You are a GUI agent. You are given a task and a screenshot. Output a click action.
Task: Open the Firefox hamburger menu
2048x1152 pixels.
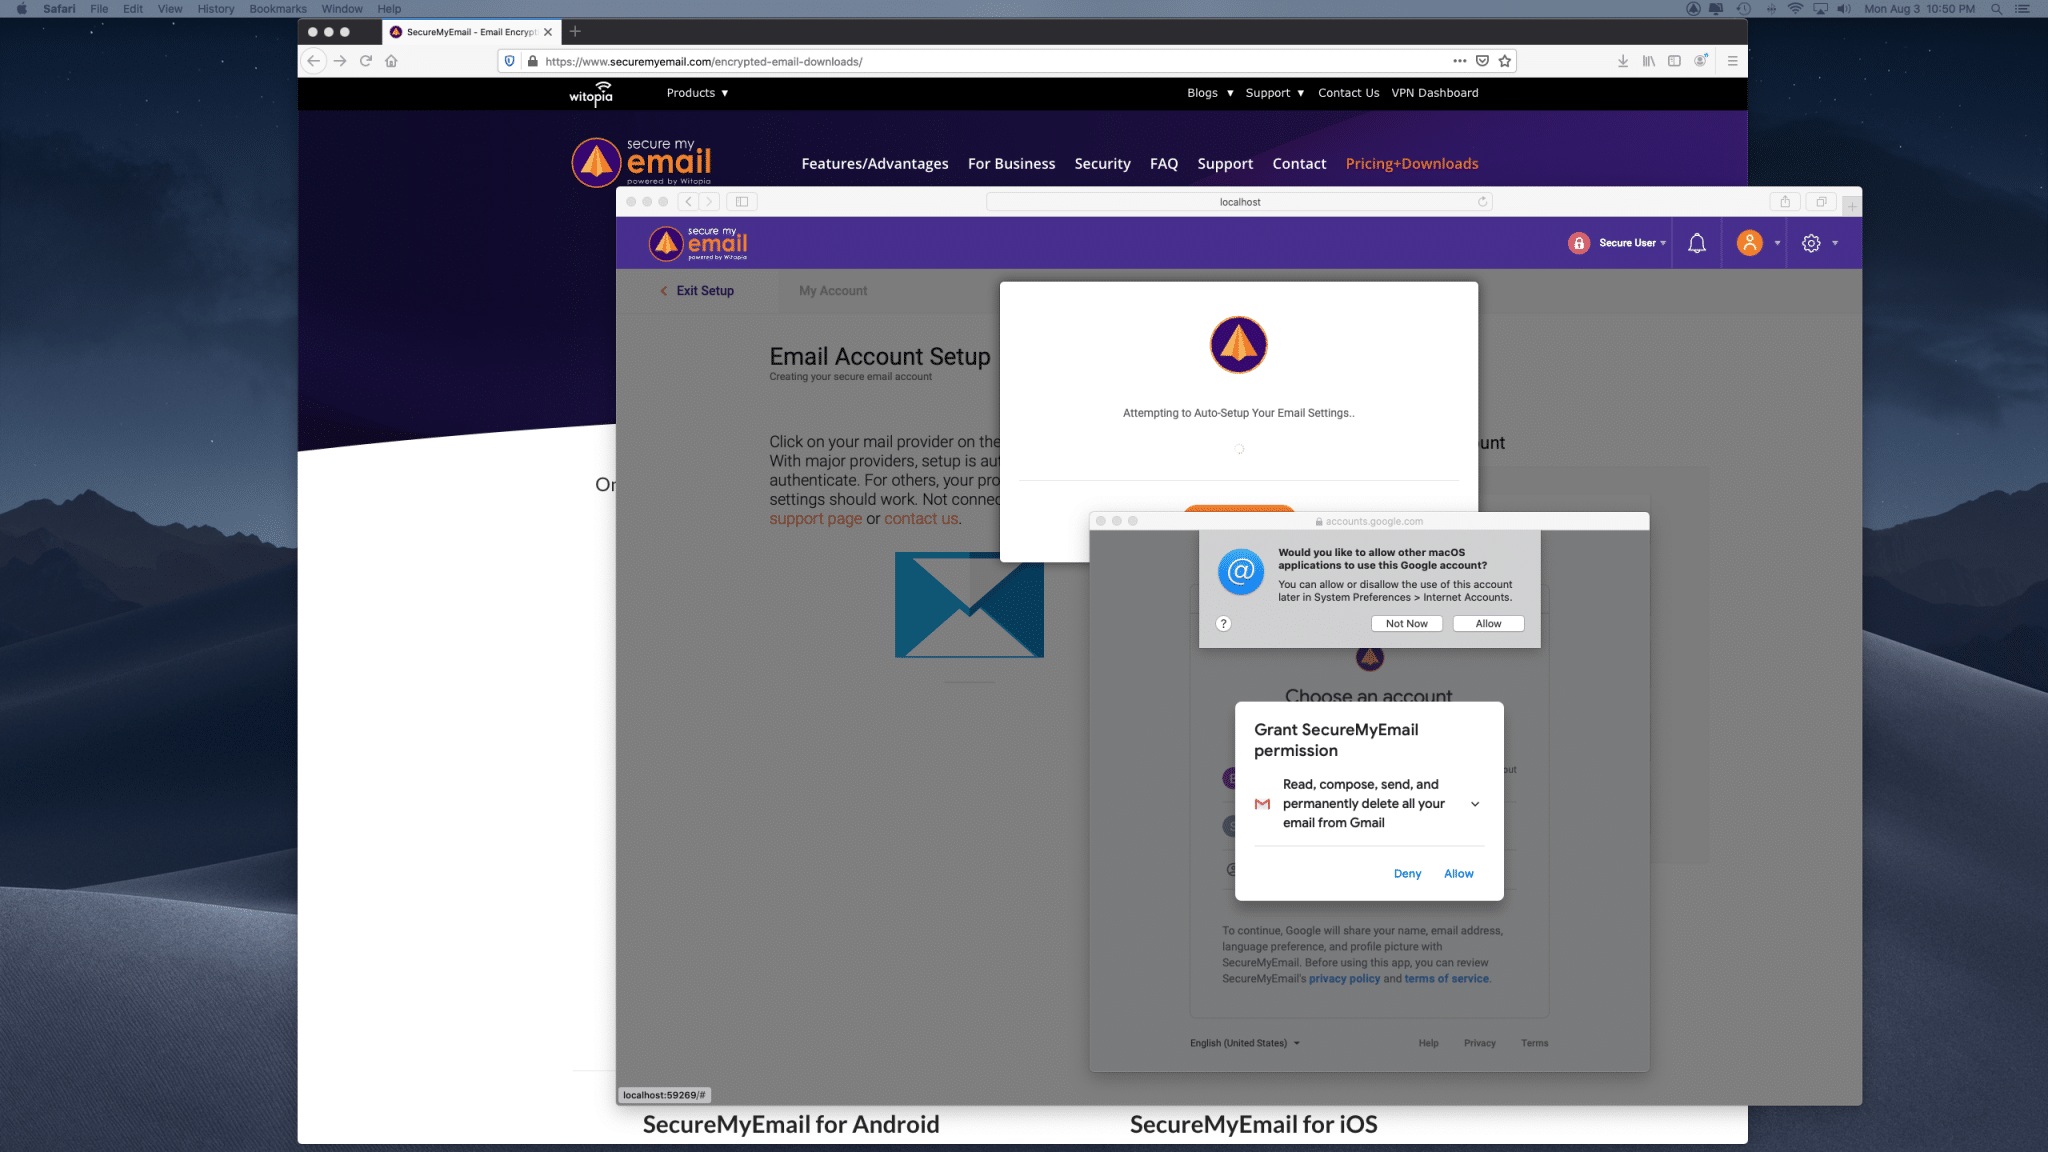1732,61
